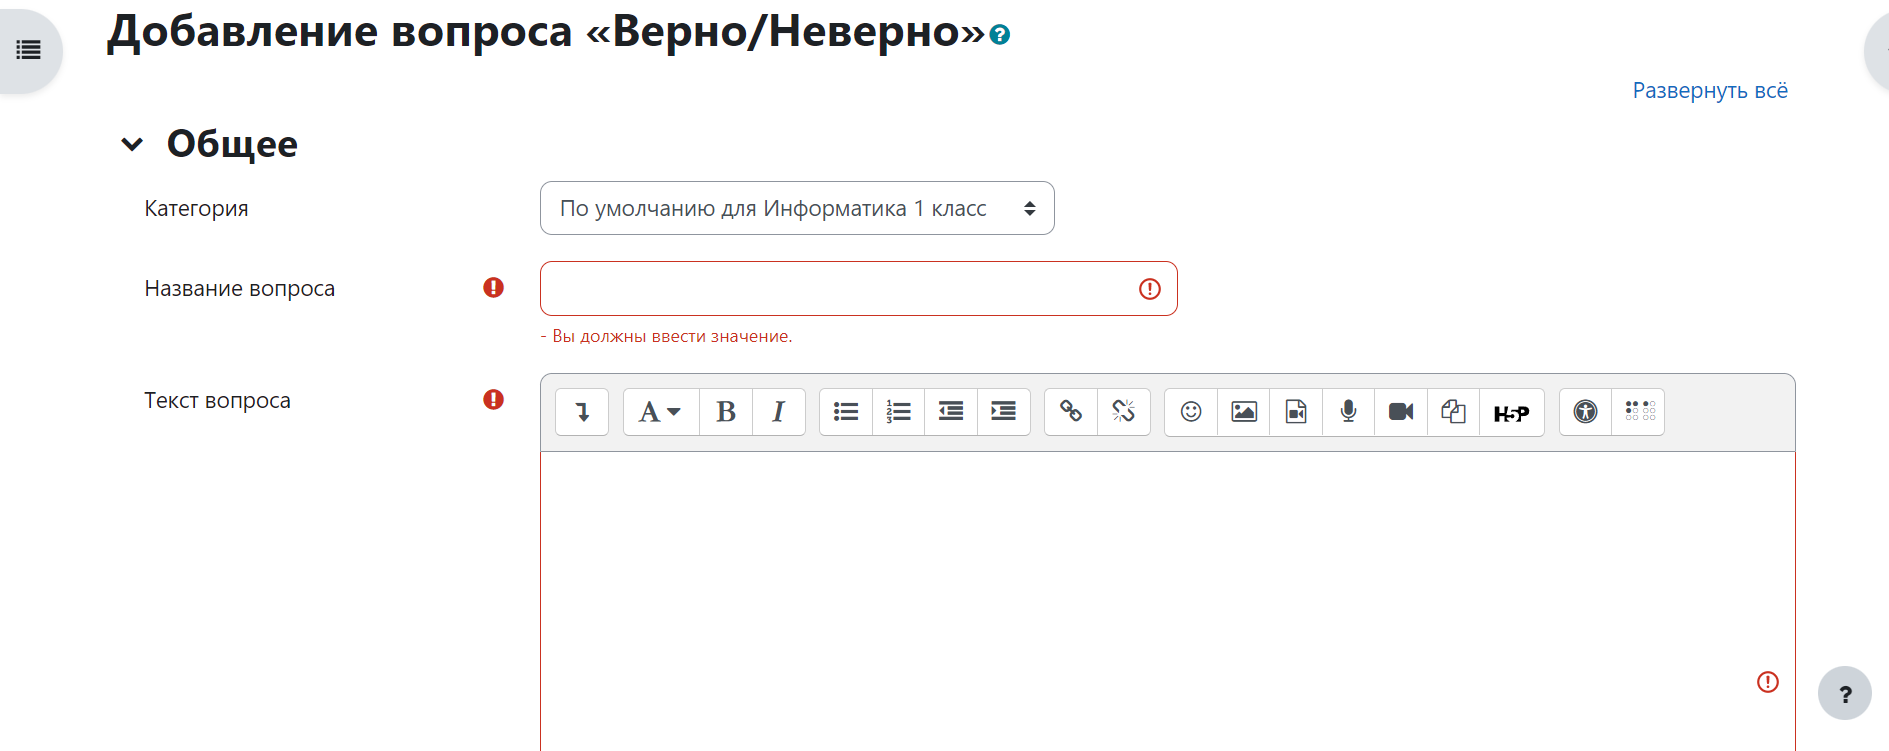Open the Категория dropdown
This screenshot has height=751, width=1889.
point(797,208)
